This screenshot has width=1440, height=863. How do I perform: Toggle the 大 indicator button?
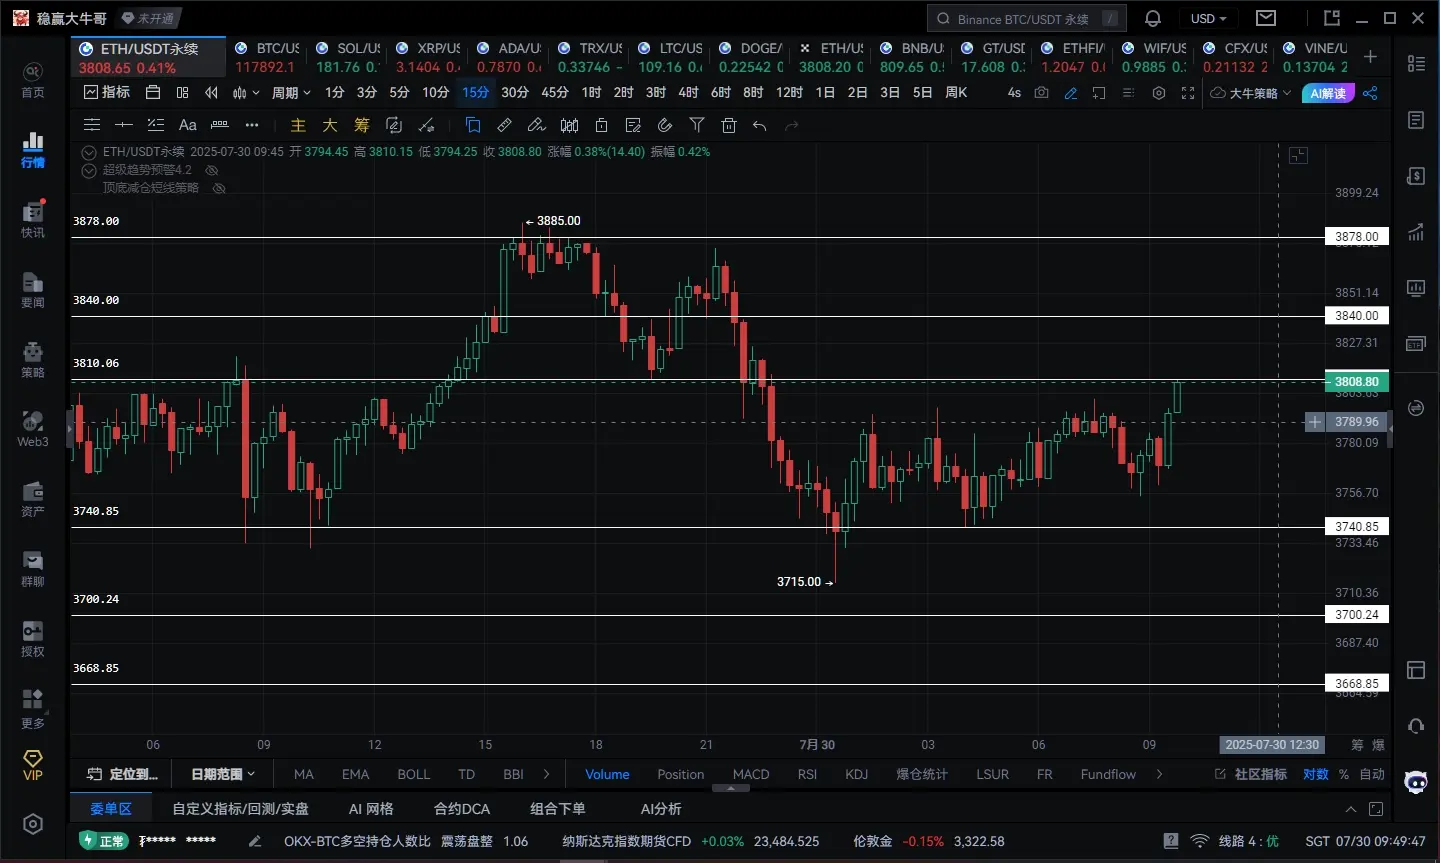pos(330,125)
